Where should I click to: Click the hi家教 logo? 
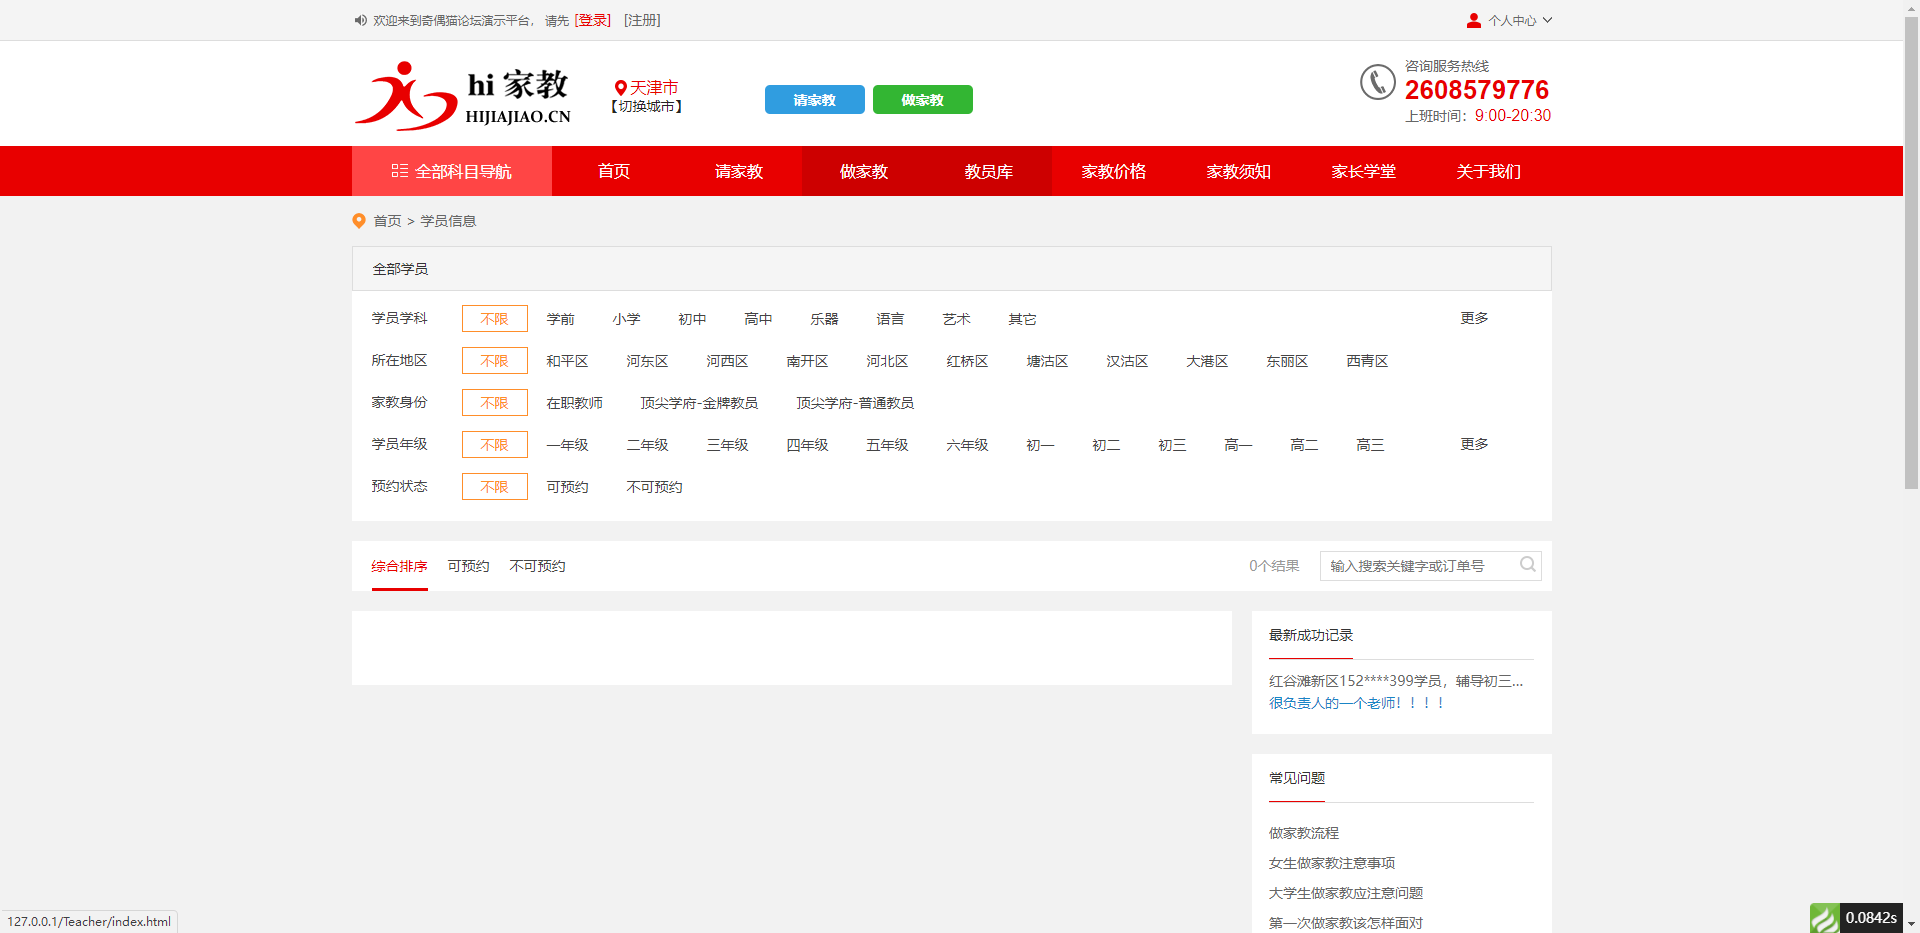pos(462,95)
